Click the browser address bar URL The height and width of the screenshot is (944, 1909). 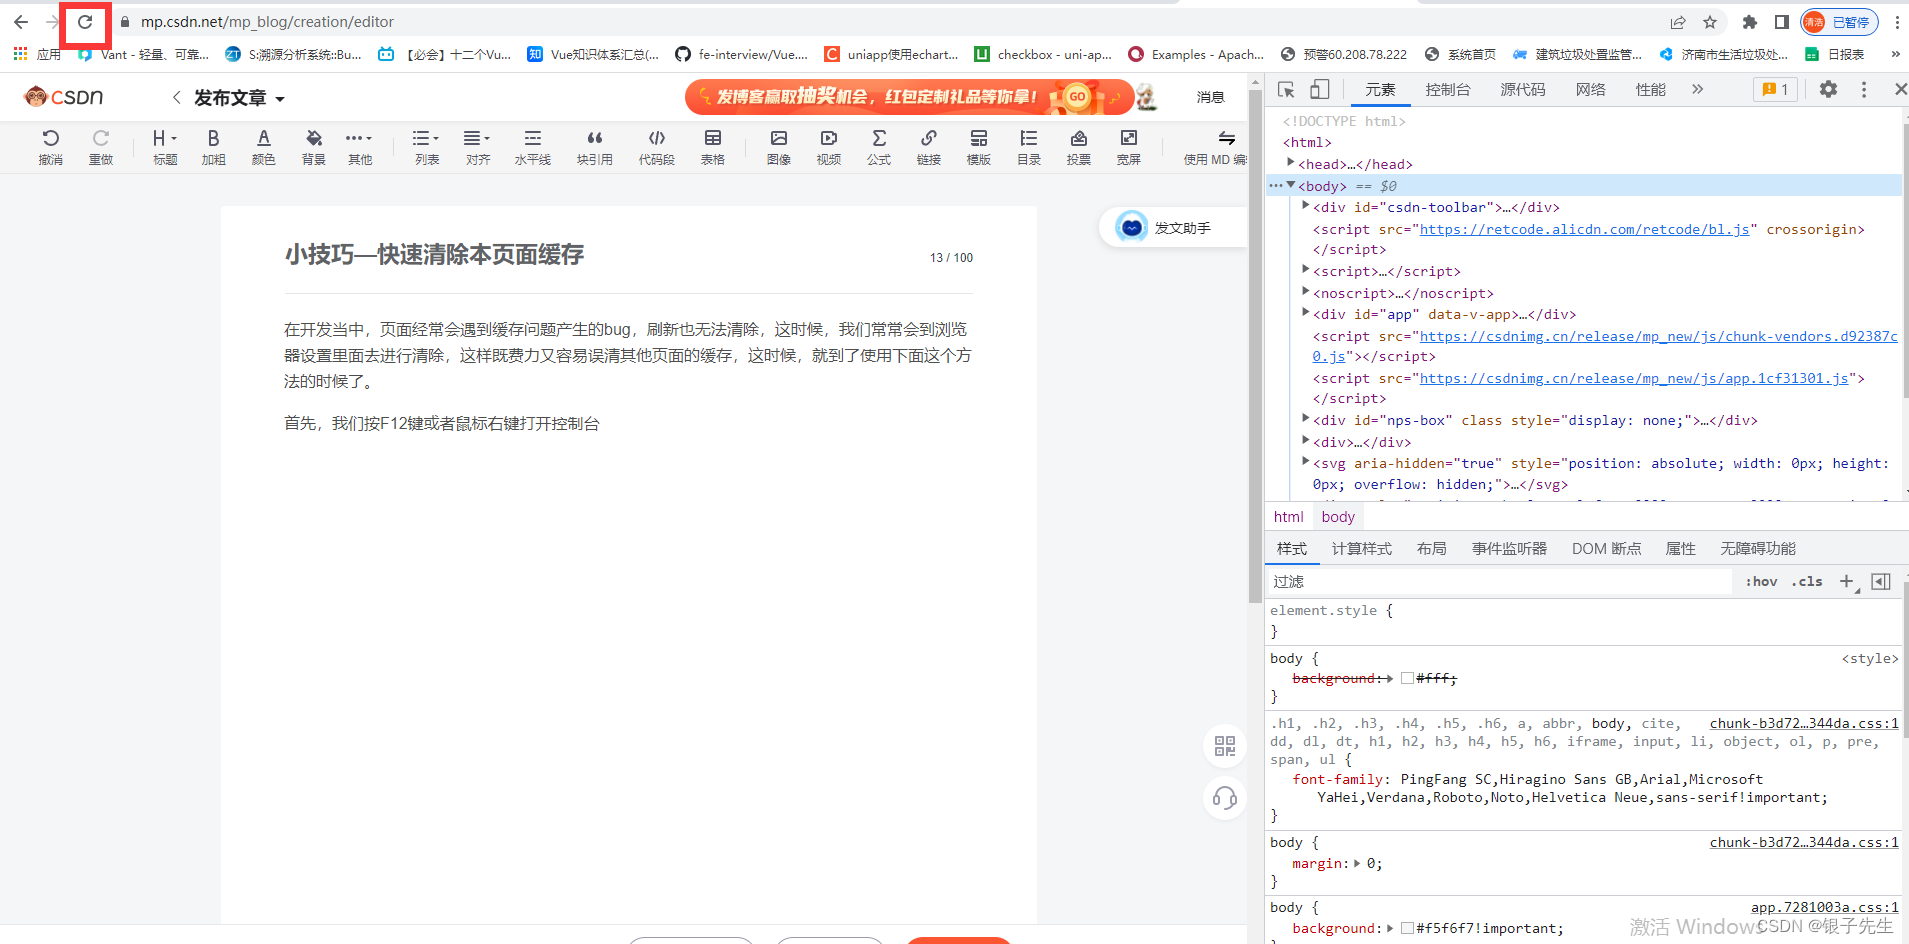(x=267, y=22)
